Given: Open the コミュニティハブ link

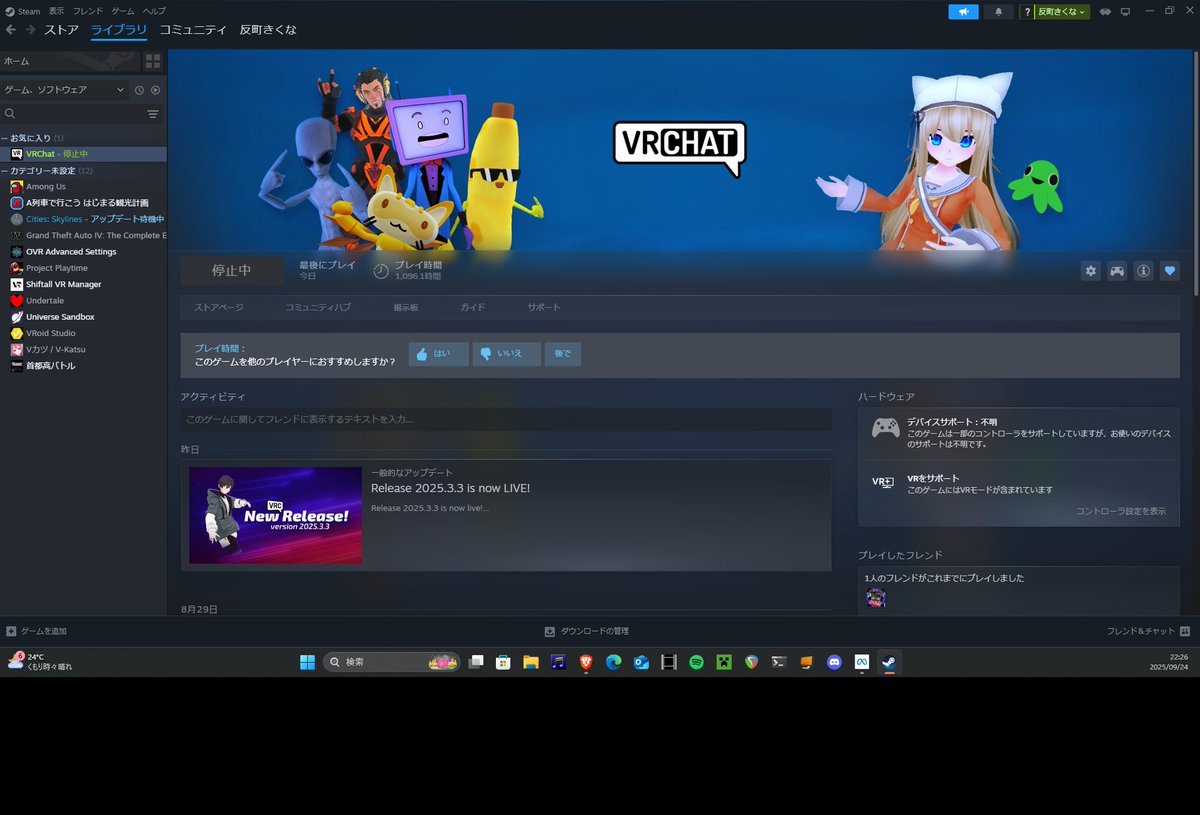Looking at the screenshot, I should click(318, 308).
